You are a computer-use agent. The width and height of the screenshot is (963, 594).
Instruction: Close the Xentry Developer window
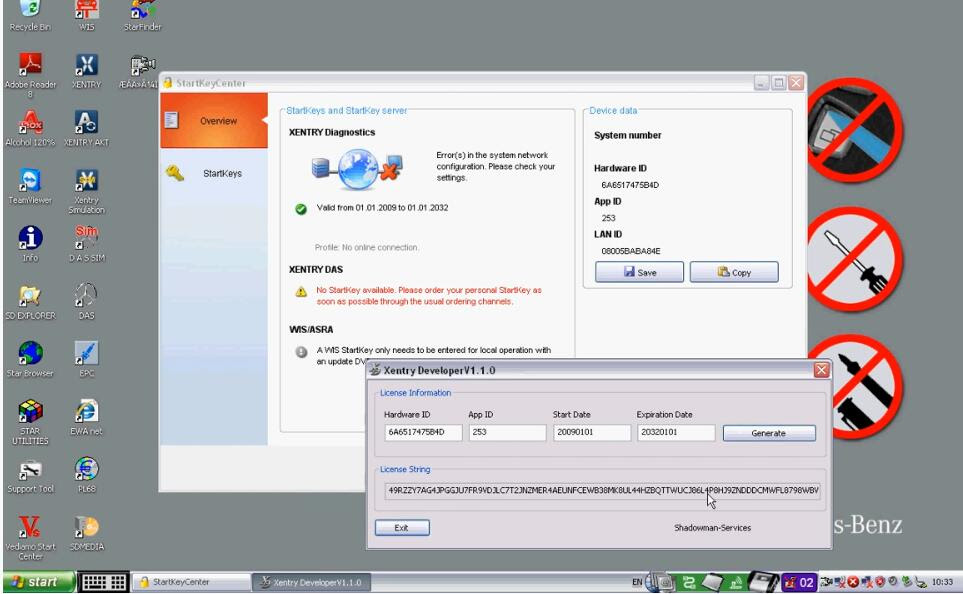(x=821, y=370)
